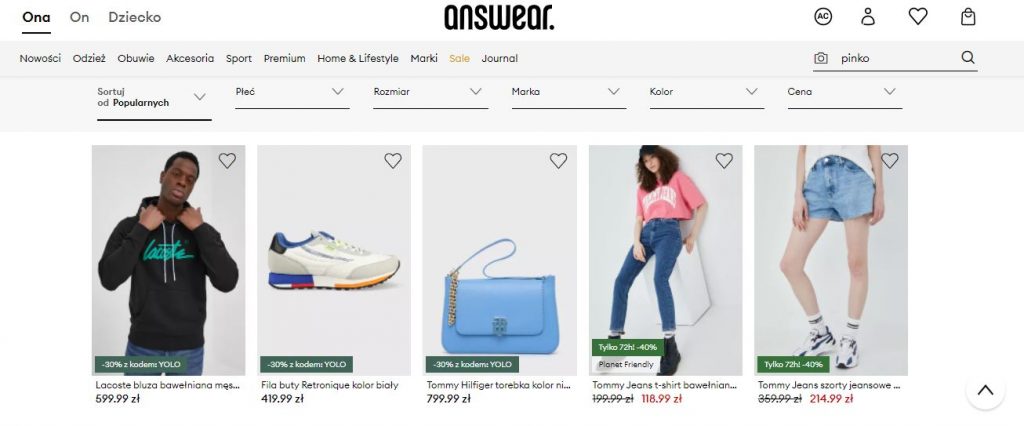The height and width of the screenshot is (426, 1024).
Task: Favorite the Lacoste hoodie with heart
Action: point(227,161)
